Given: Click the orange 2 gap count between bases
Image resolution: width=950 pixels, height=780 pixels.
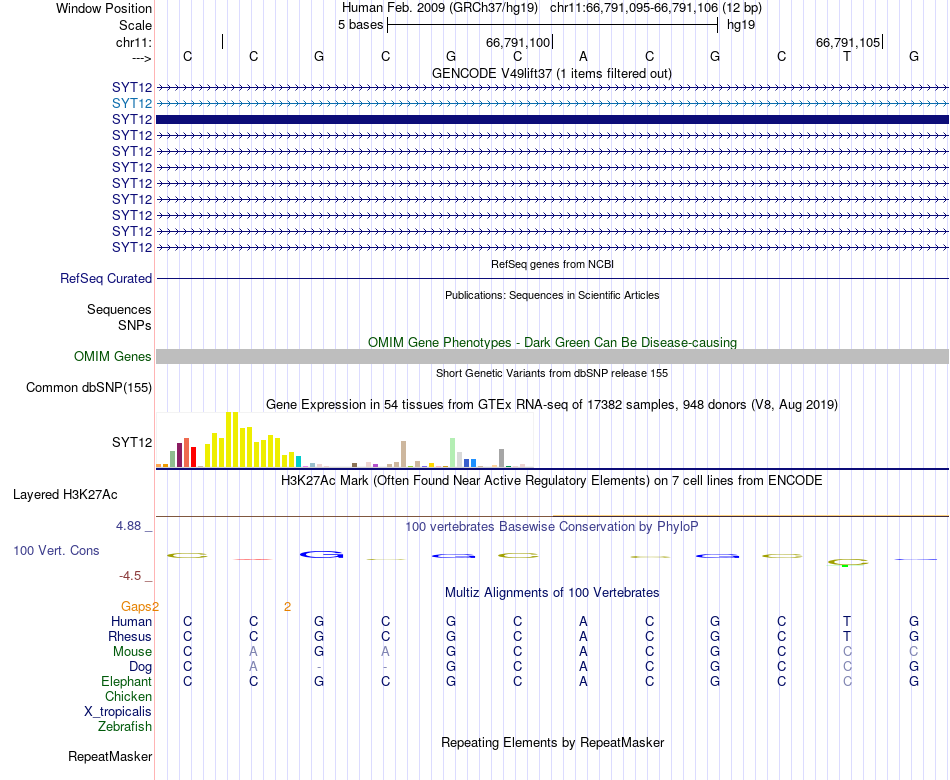Looking at the screenshot, I should click(287, 607).
